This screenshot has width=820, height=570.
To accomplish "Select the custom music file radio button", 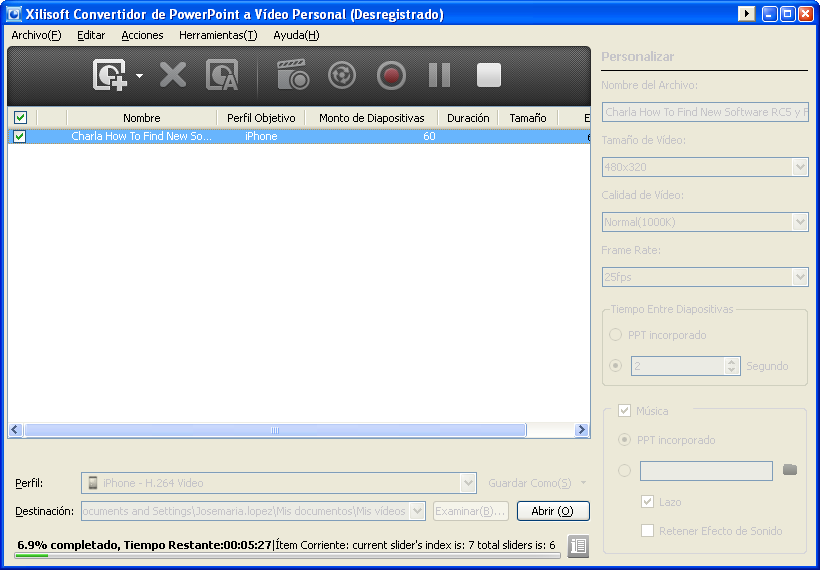I will [x=624, y=471].
